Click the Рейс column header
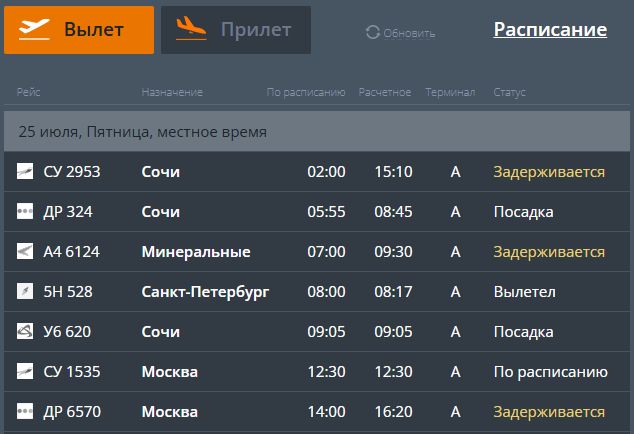Screen dimensions: 634x434 pos(28,93)
